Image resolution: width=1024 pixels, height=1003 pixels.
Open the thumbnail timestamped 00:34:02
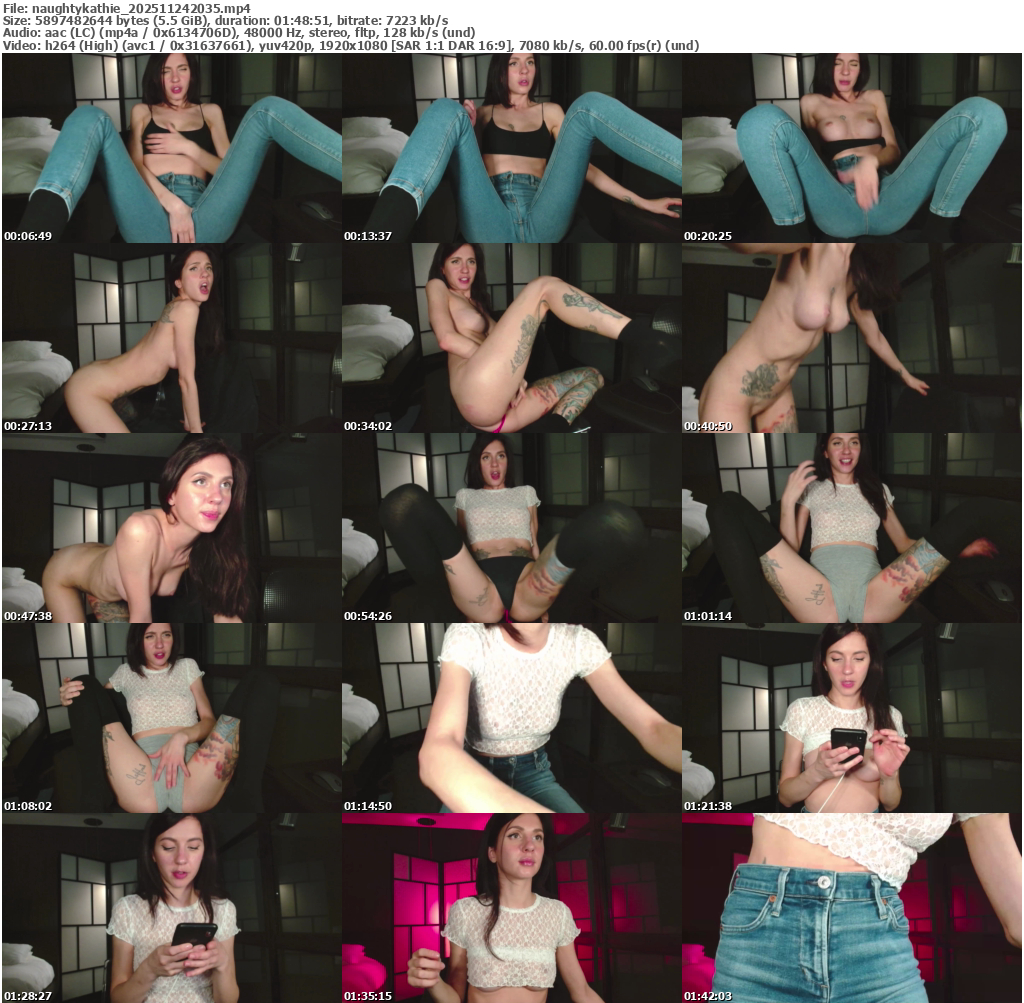coord(511,338)
